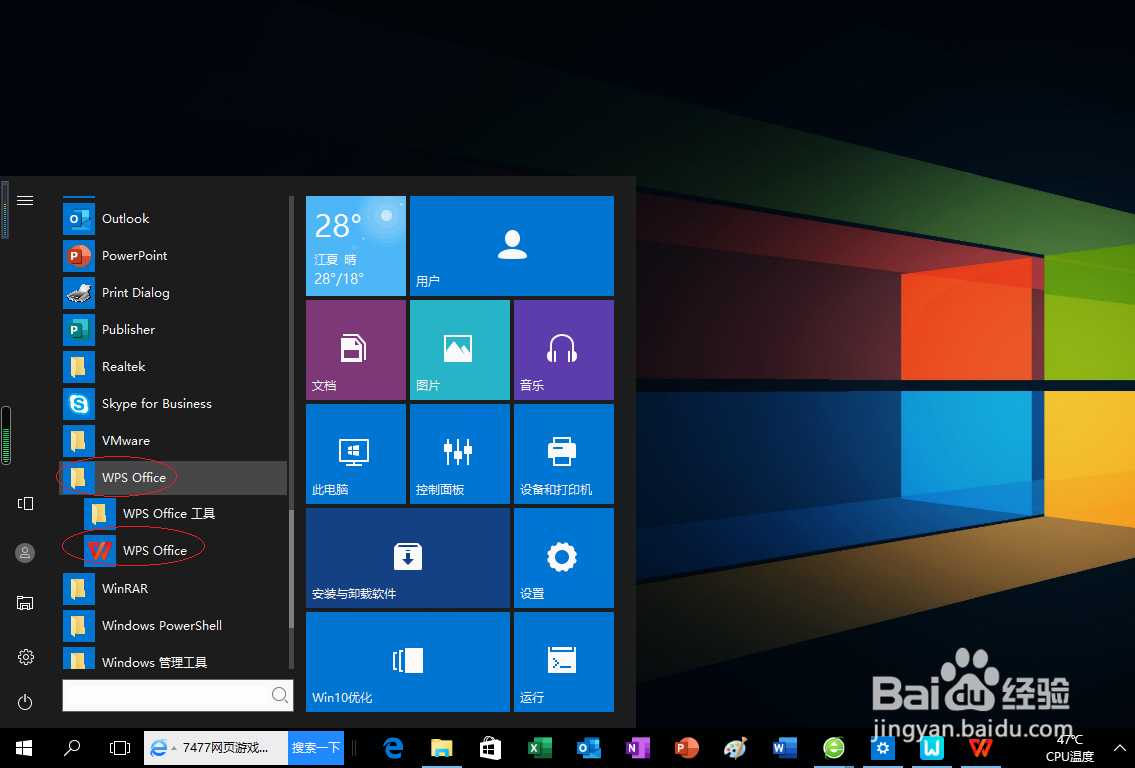Launch Word from taskbar
Viewport: 1135px width, 768px height.
[x=785, y=748]
